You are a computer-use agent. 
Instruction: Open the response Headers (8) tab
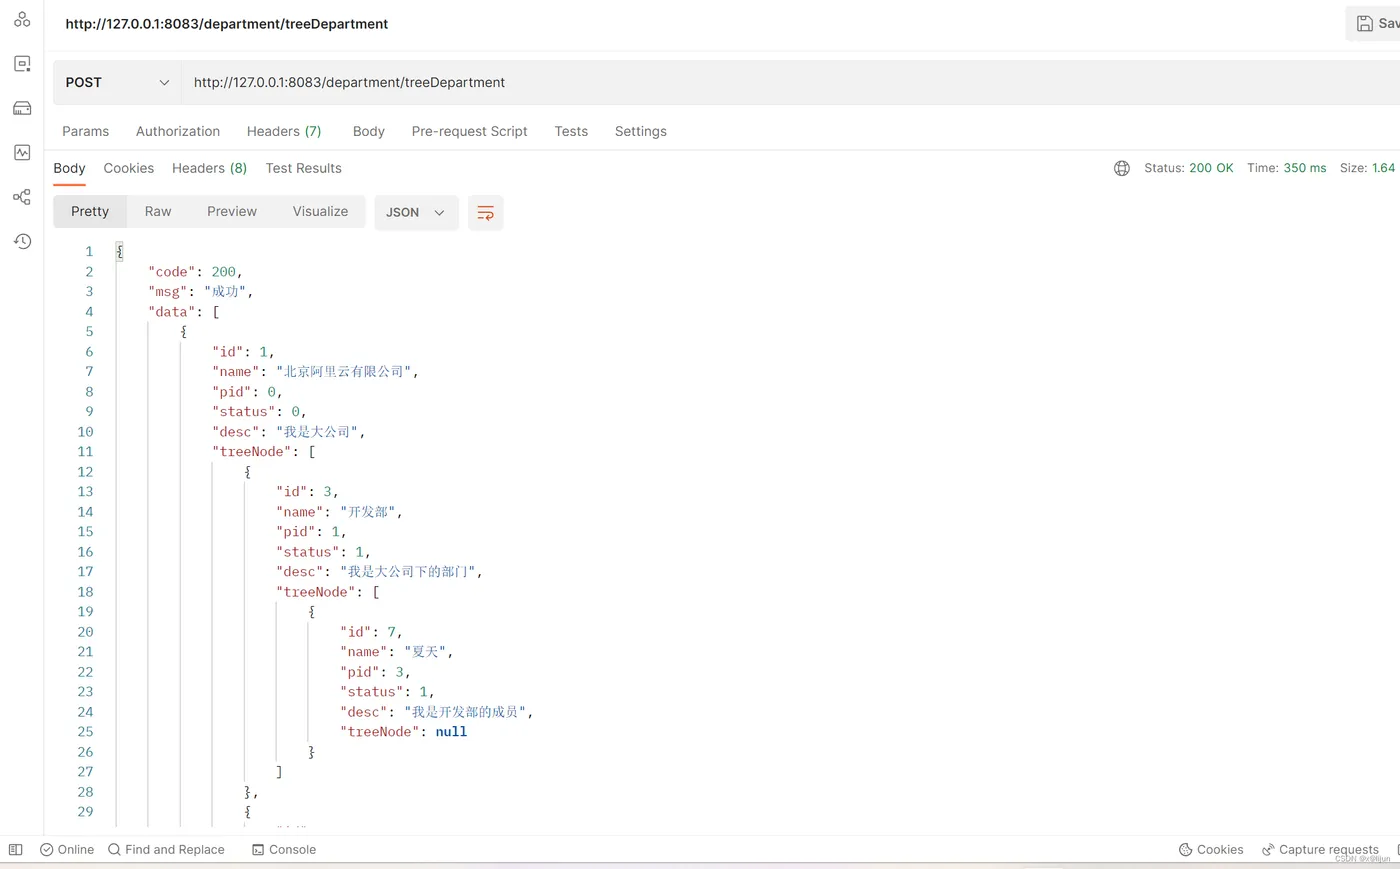tap(209, 168)
